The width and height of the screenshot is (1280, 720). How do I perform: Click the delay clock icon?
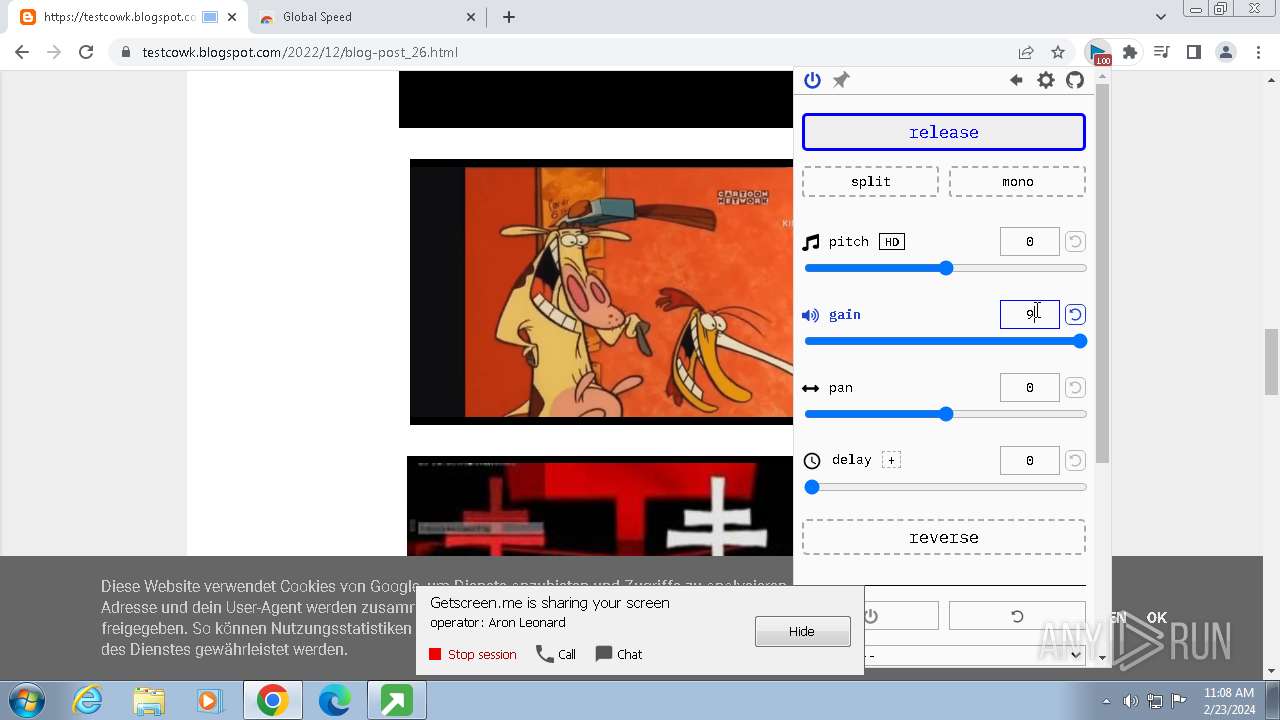tap(812, 461)
